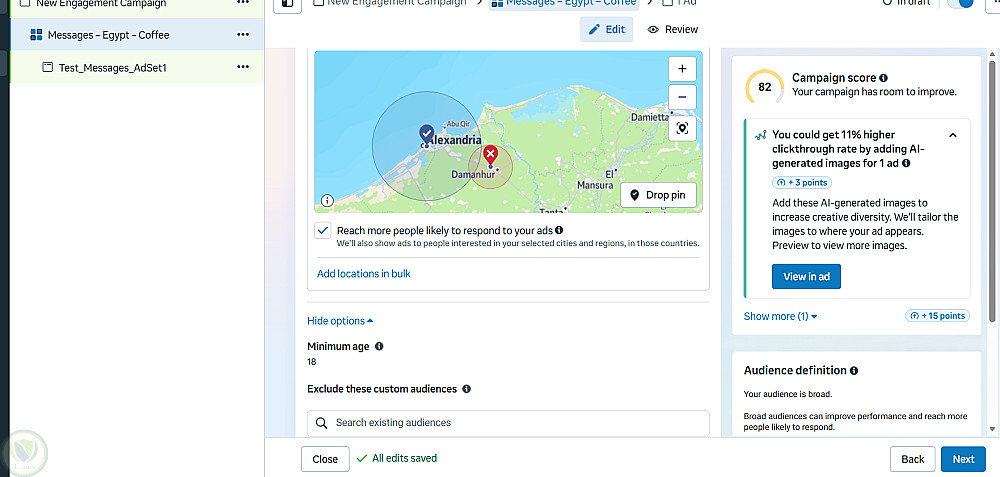Image resolution: width=1000 pixels, height=477 pixels.
Task: Switch to Edit mode
Action: point(607,29)
